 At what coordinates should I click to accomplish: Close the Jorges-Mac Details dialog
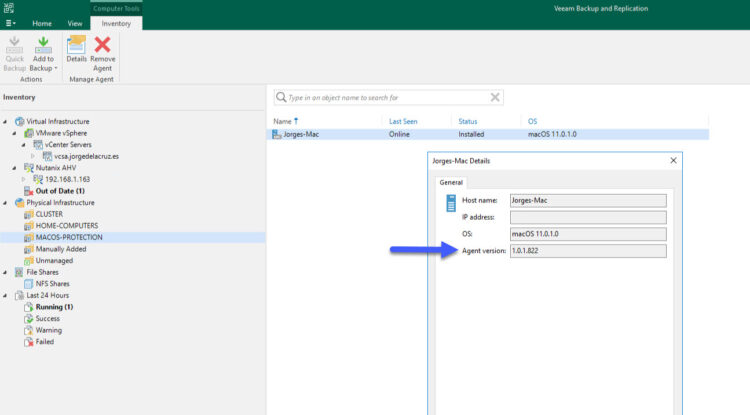(x=673, y=161)
